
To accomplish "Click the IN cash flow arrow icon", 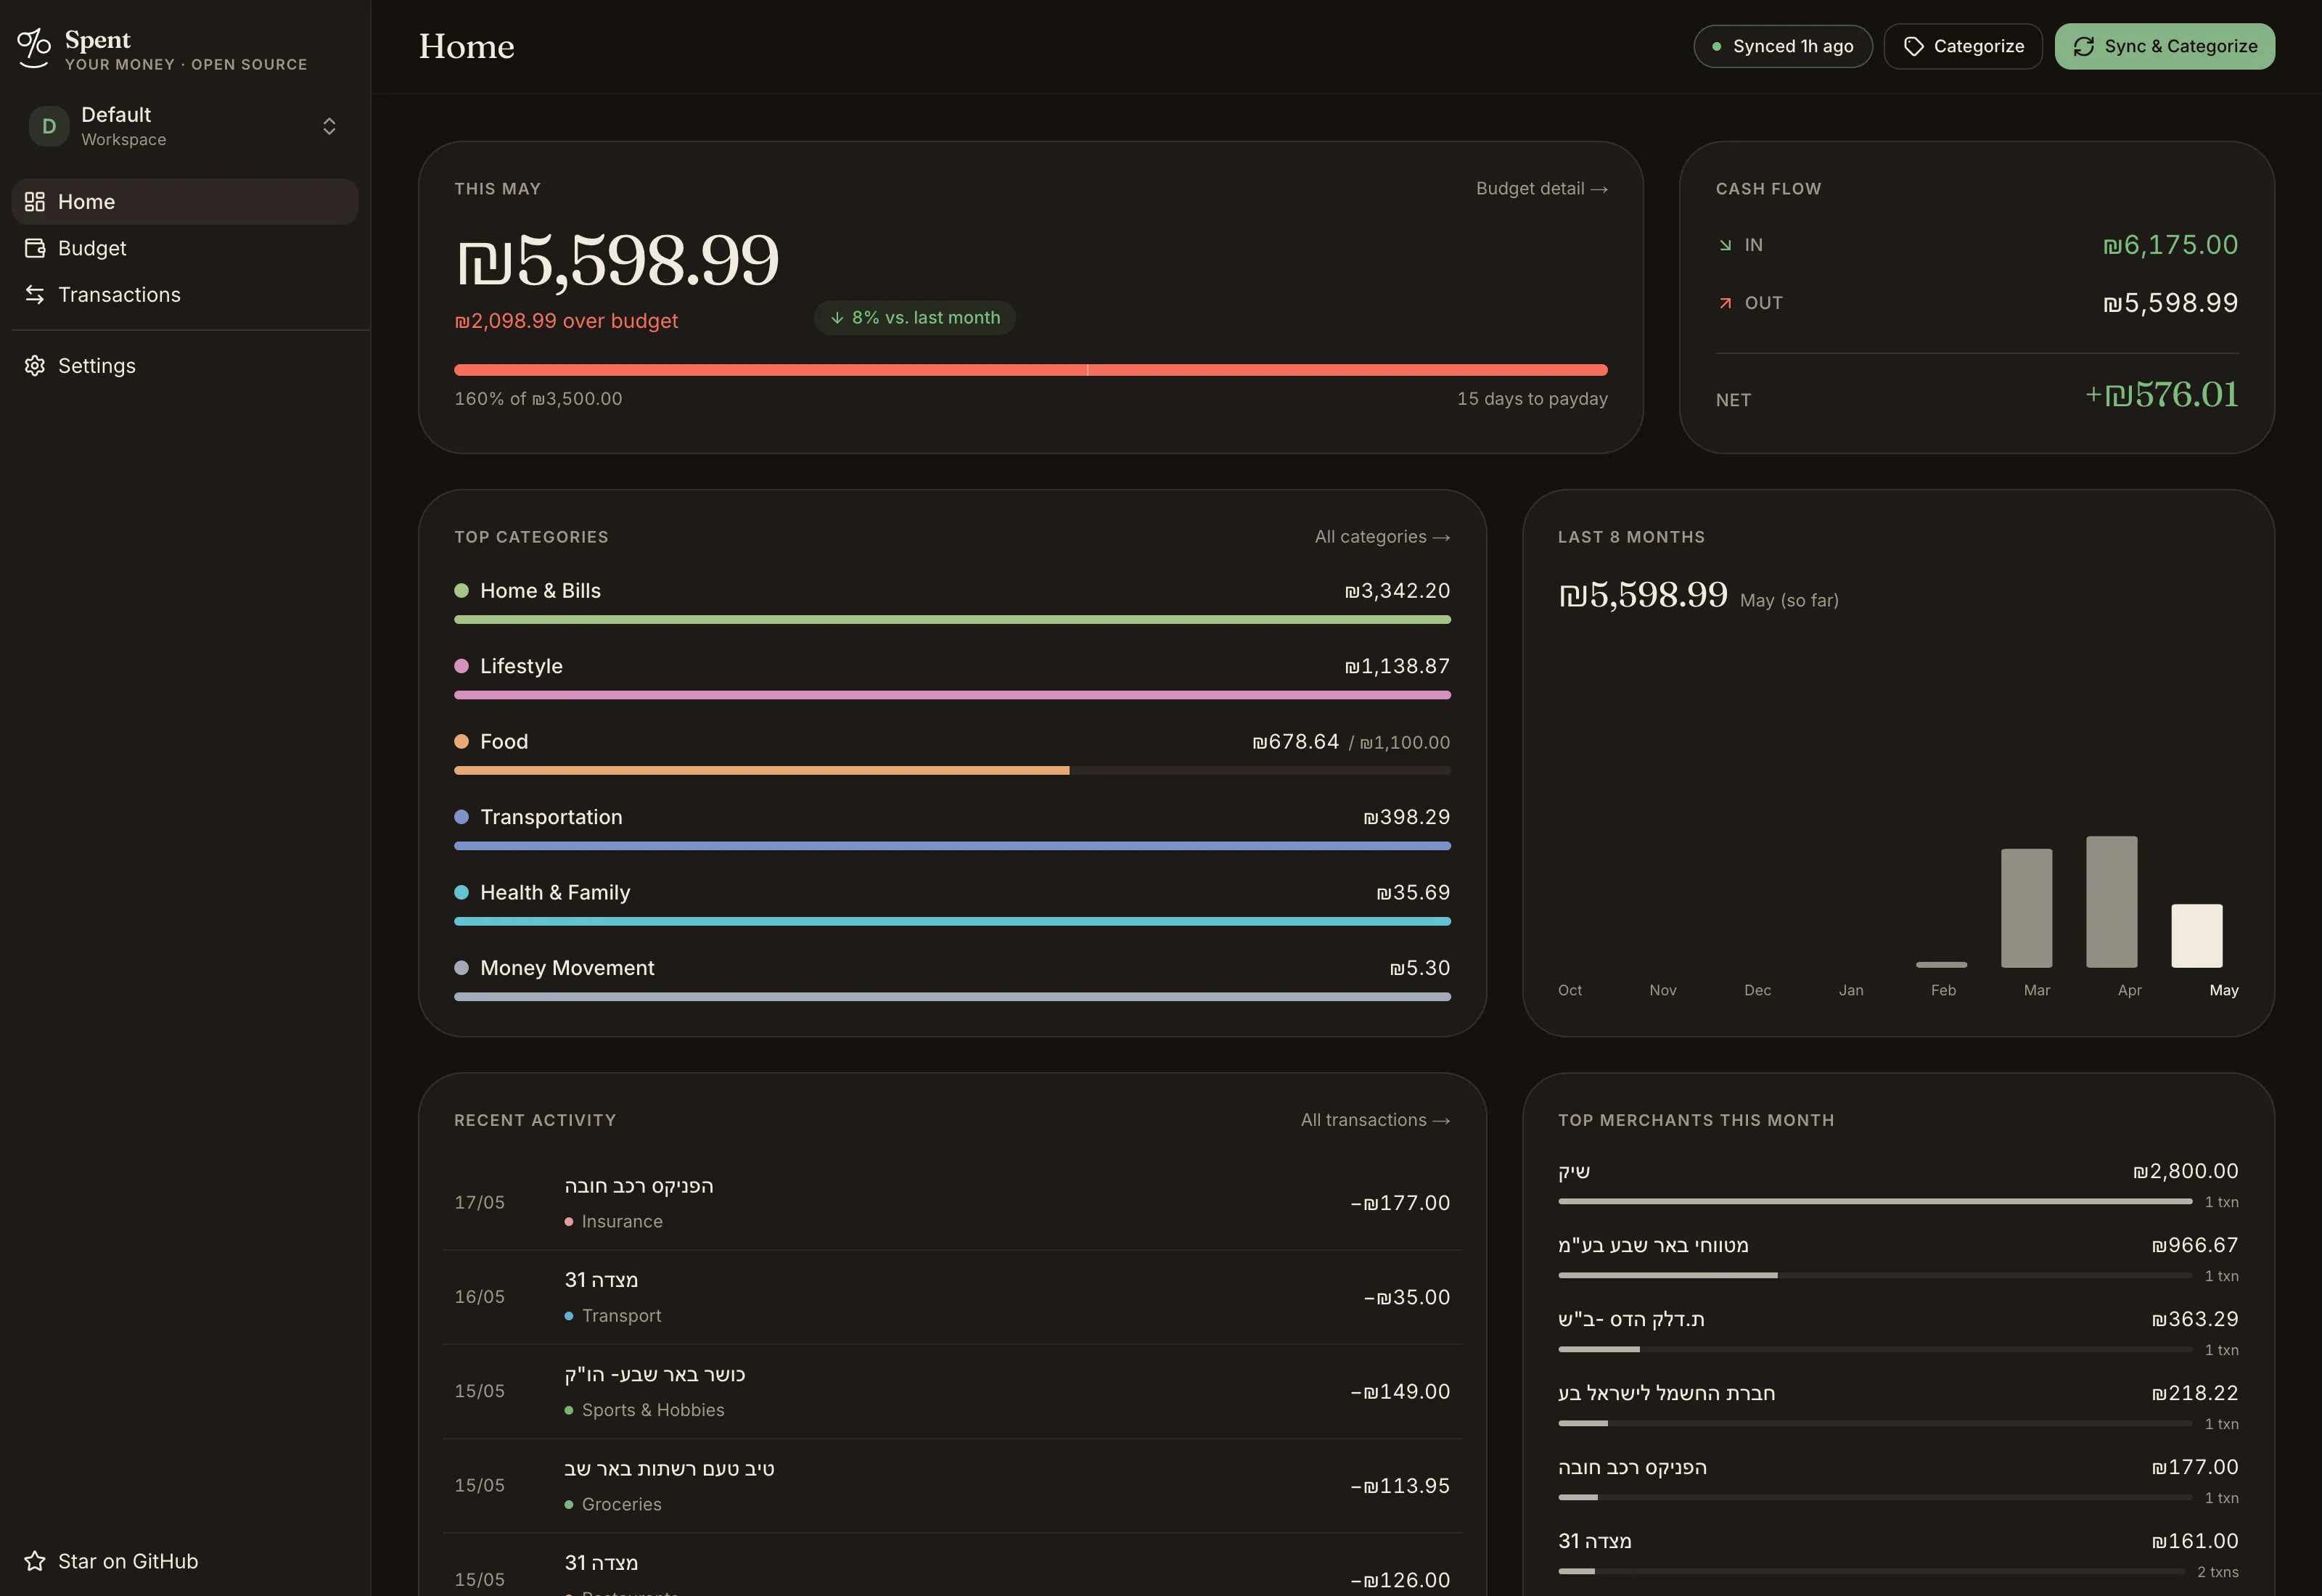I will click(1725, 245).
